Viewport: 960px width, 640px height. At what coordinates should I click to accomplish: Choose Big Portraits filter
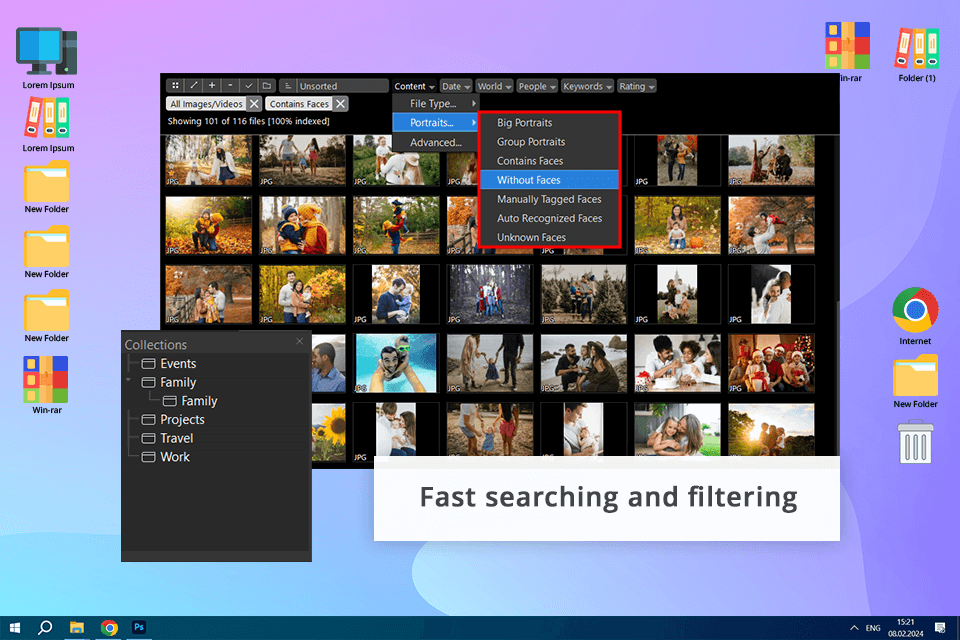(x=549, y=122)
